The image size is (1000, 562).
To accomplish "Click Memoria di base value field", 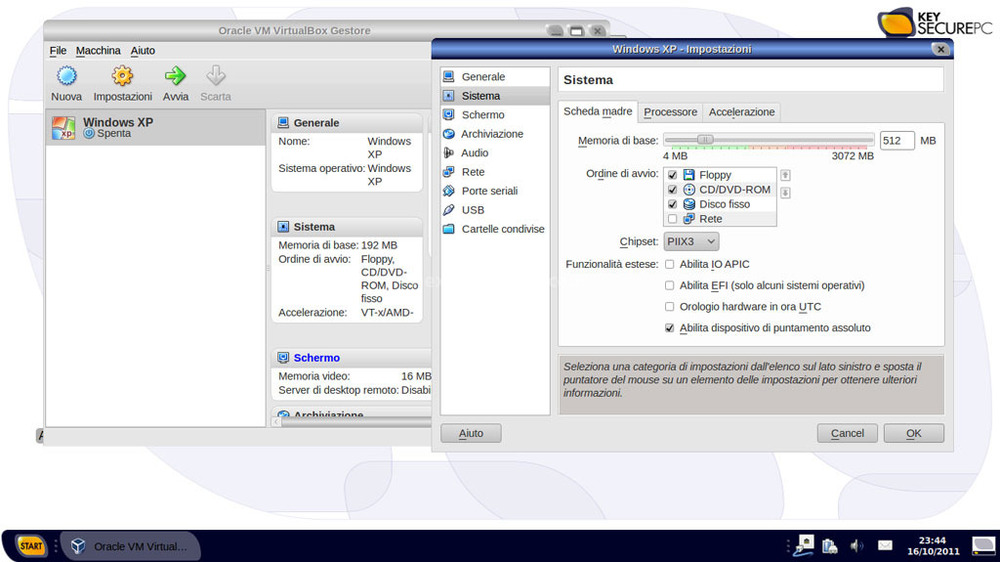I will pyautogui.click(x=897, y=140).
